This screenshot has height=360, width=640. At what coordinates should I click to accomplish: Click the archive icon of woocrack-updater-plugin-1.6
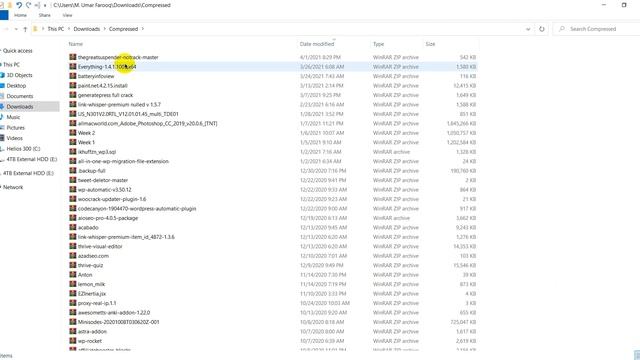click(73, 199)
